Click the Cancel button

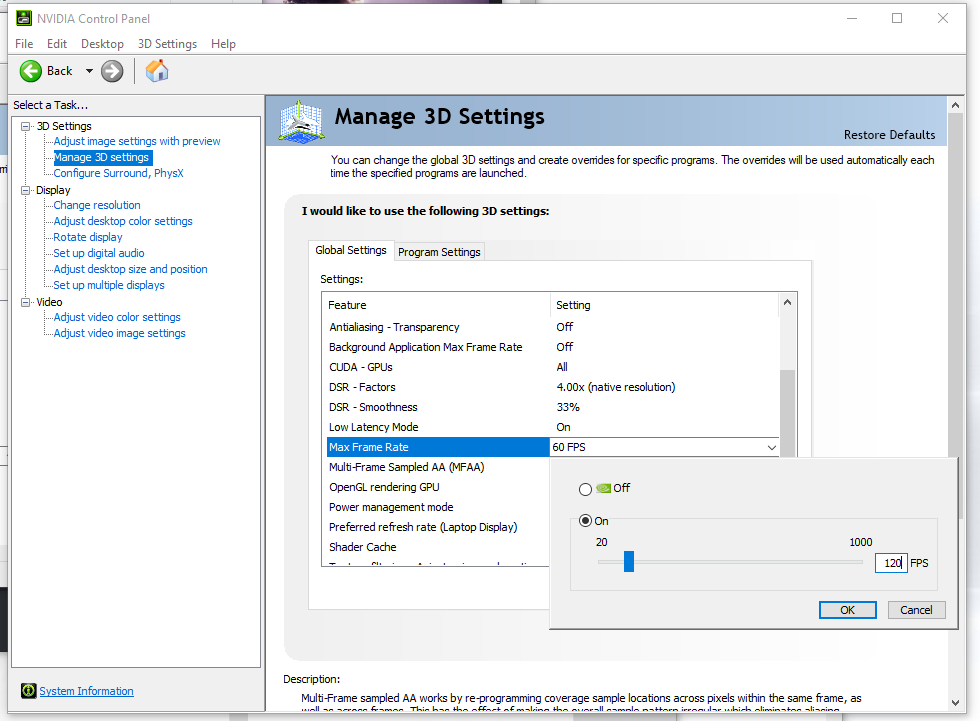click(x=916, y=610)
